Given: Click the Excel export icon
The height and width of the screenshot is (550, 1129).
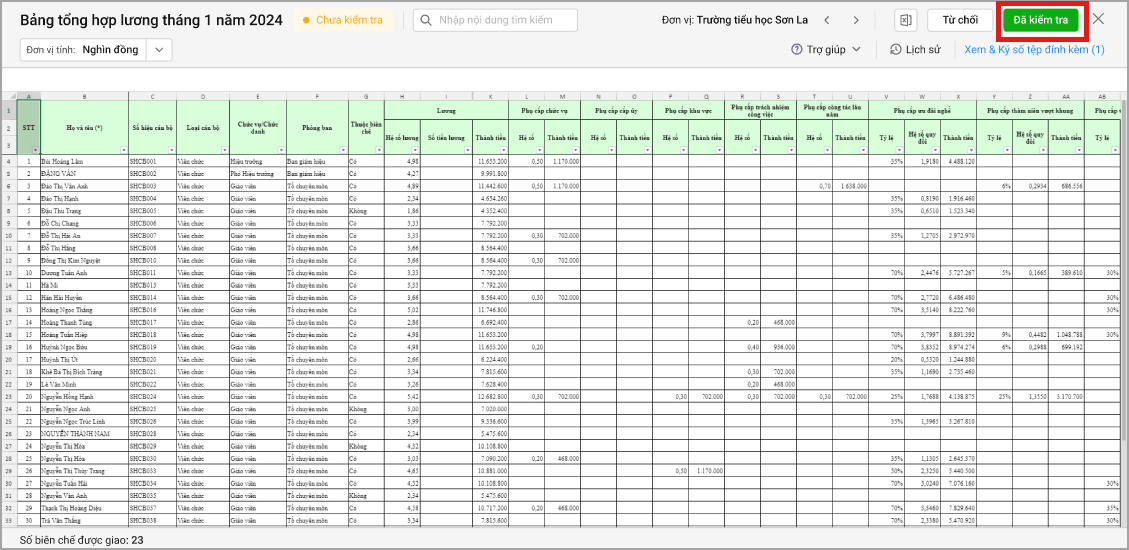Looking at the screenshot, I should tap(904, 20).
